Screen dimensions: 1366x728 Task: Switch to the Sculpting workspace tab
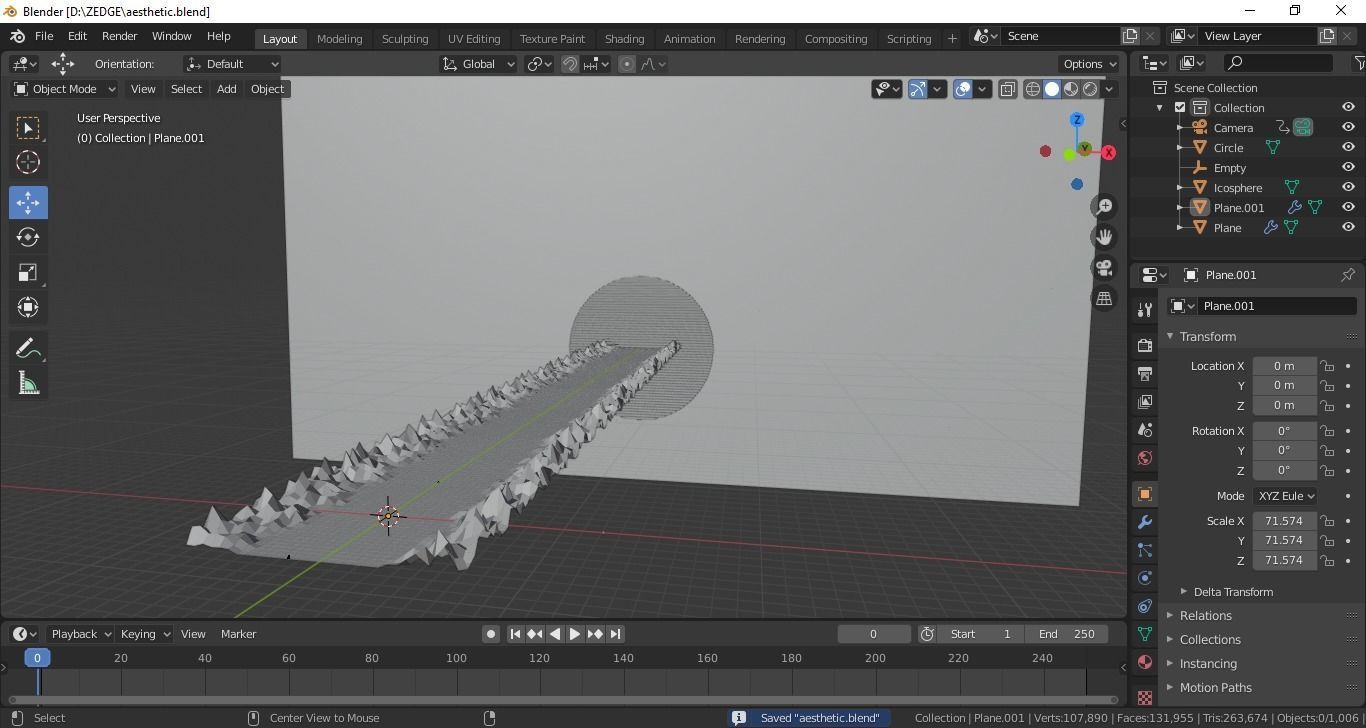[404, 39]
